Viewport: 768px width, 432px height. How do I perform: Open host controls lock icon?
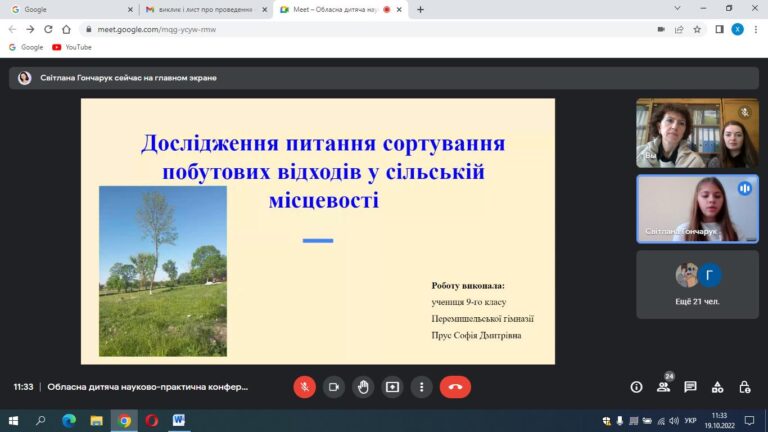(x=744, y=387)
